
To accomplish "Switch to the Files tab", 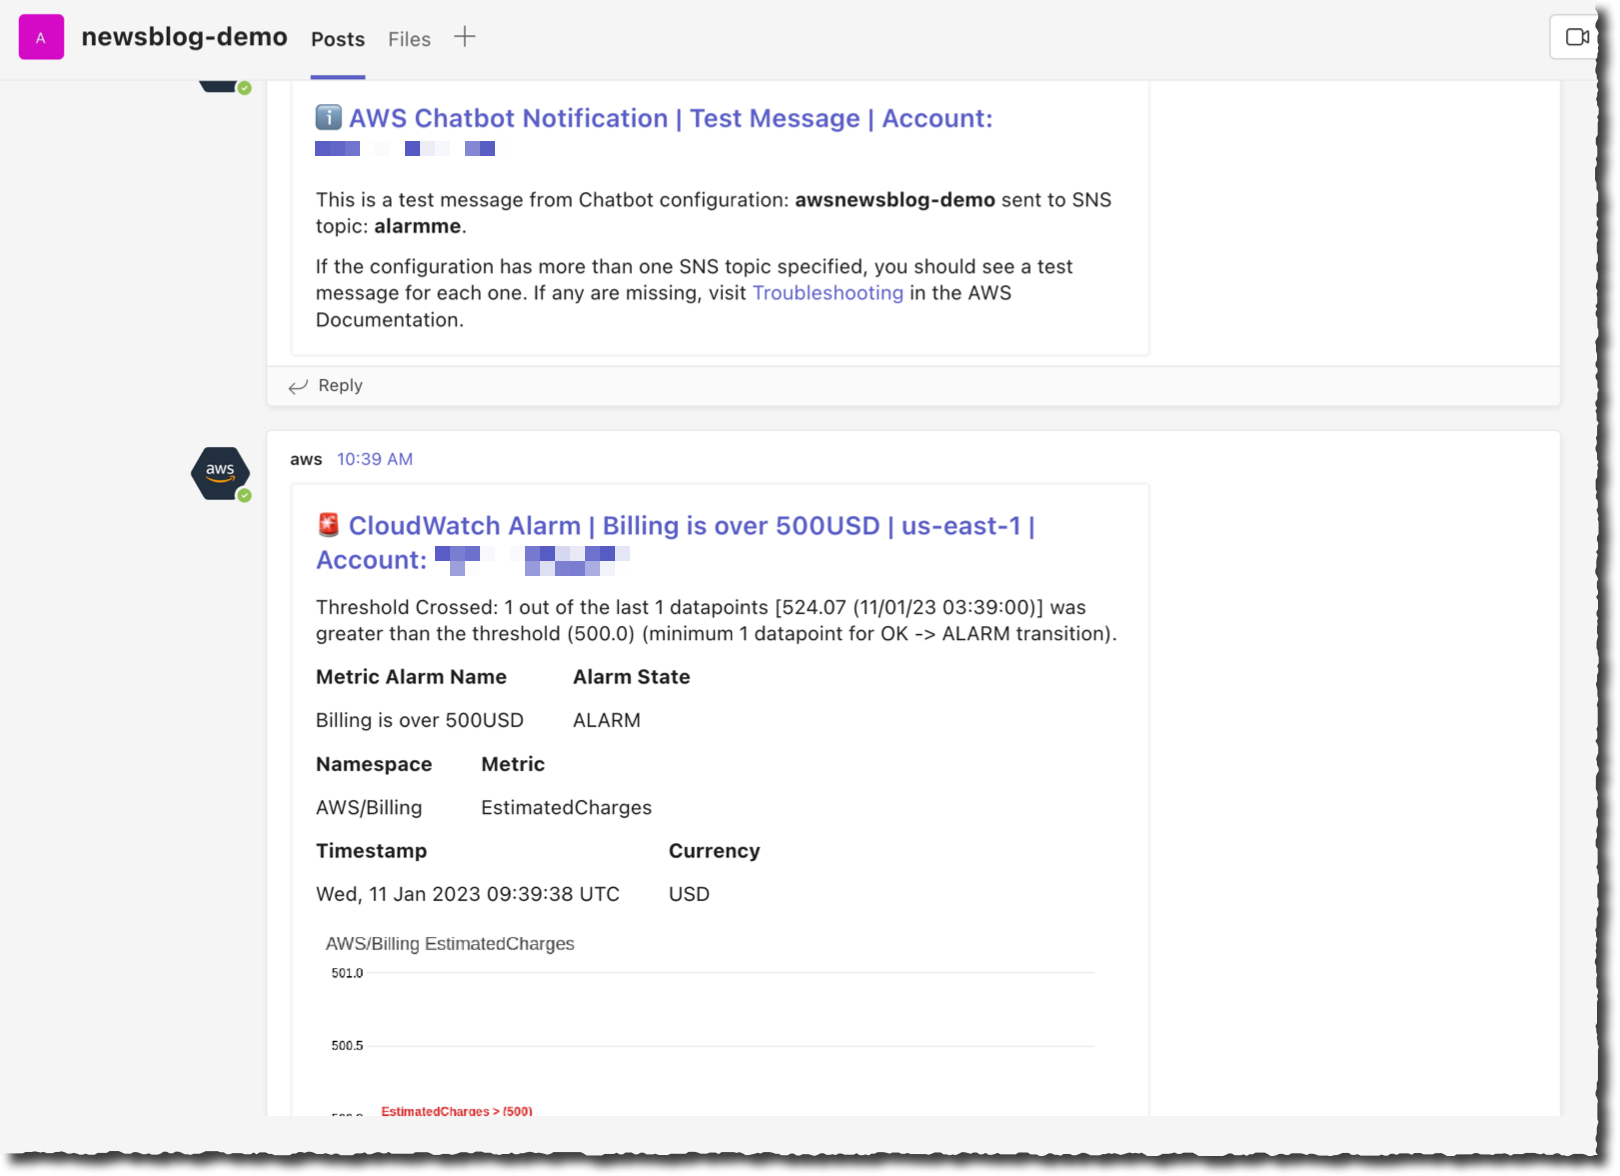I will click(408, 39).
